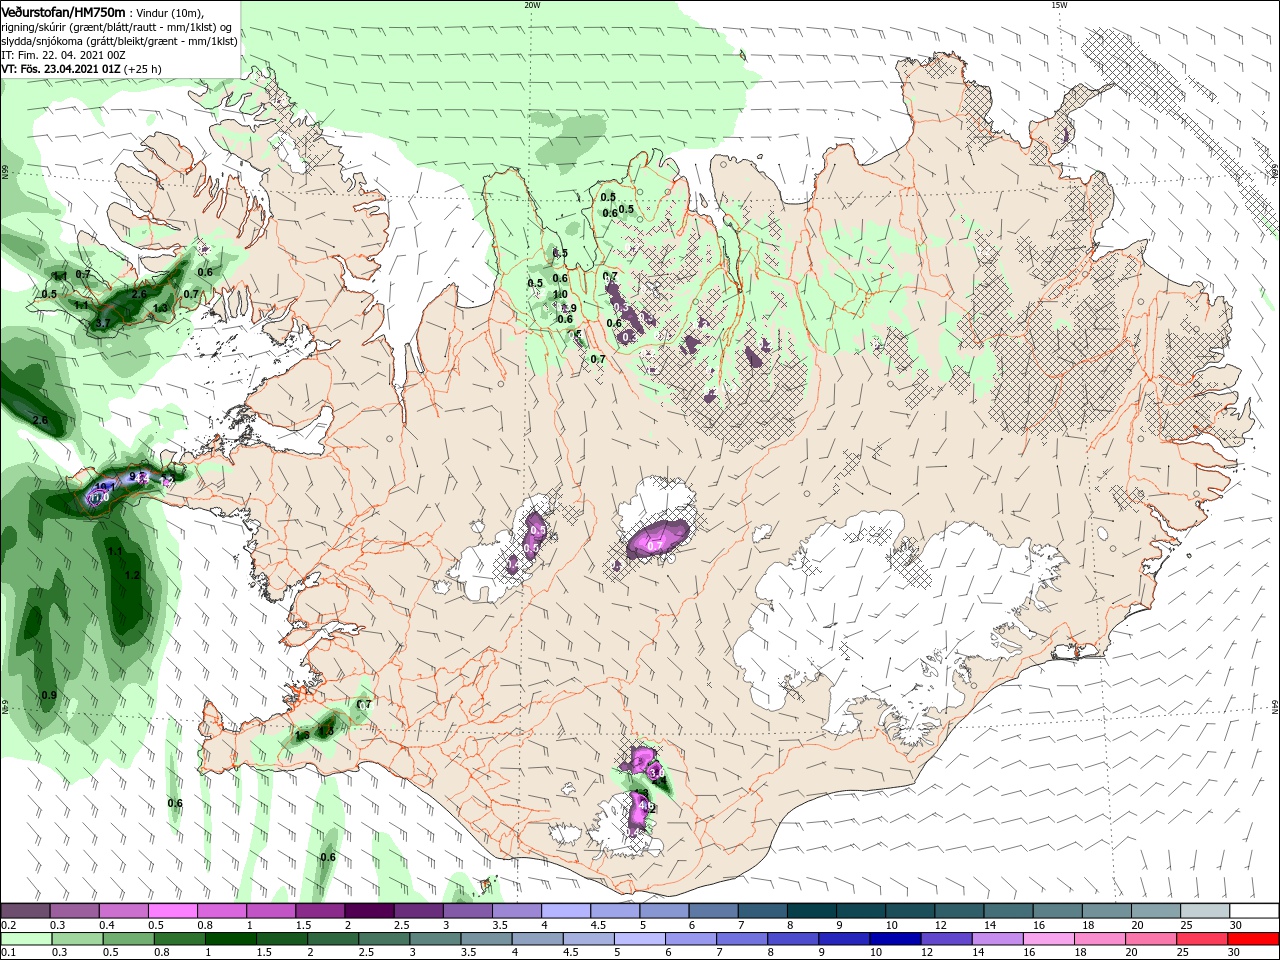Select the deep blue swatch after 10 on lower scale

click(896, 939)
